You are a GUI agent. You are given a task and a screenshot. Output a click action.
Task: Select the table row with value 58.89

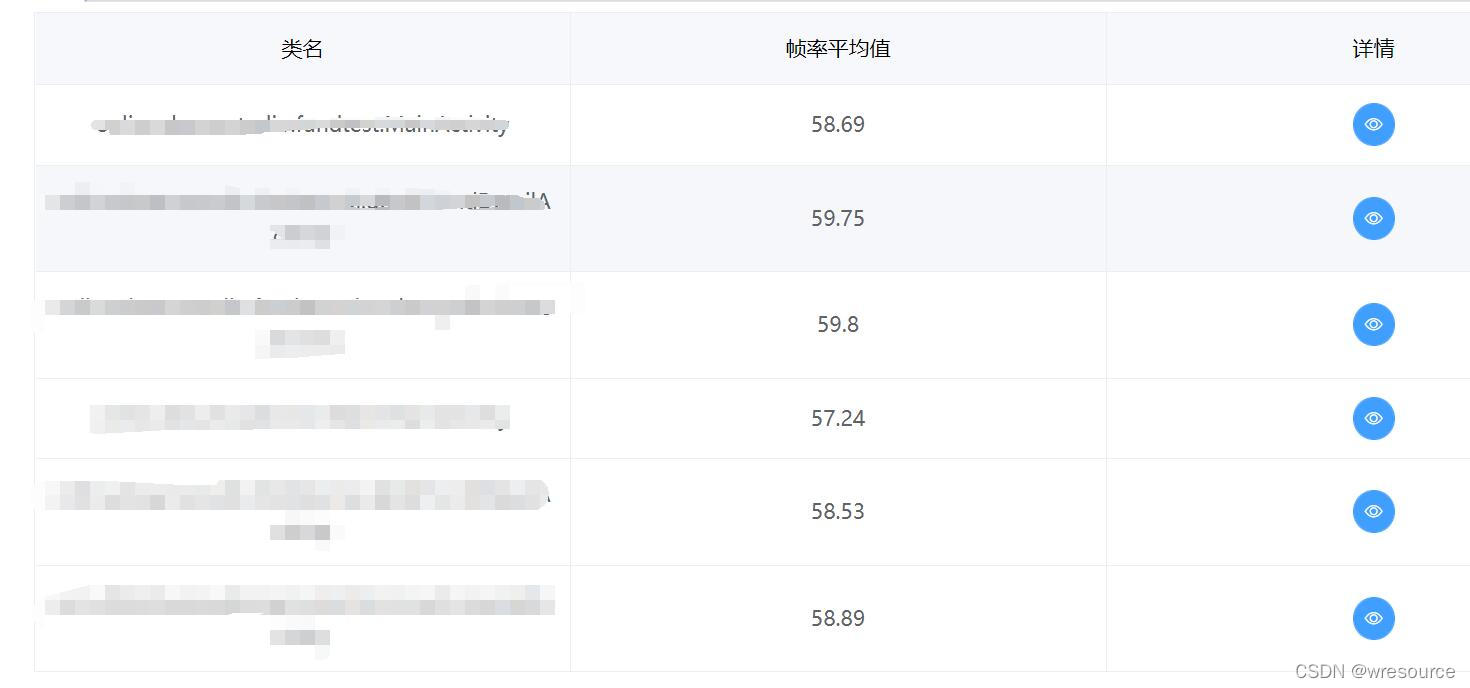(837, 618)
